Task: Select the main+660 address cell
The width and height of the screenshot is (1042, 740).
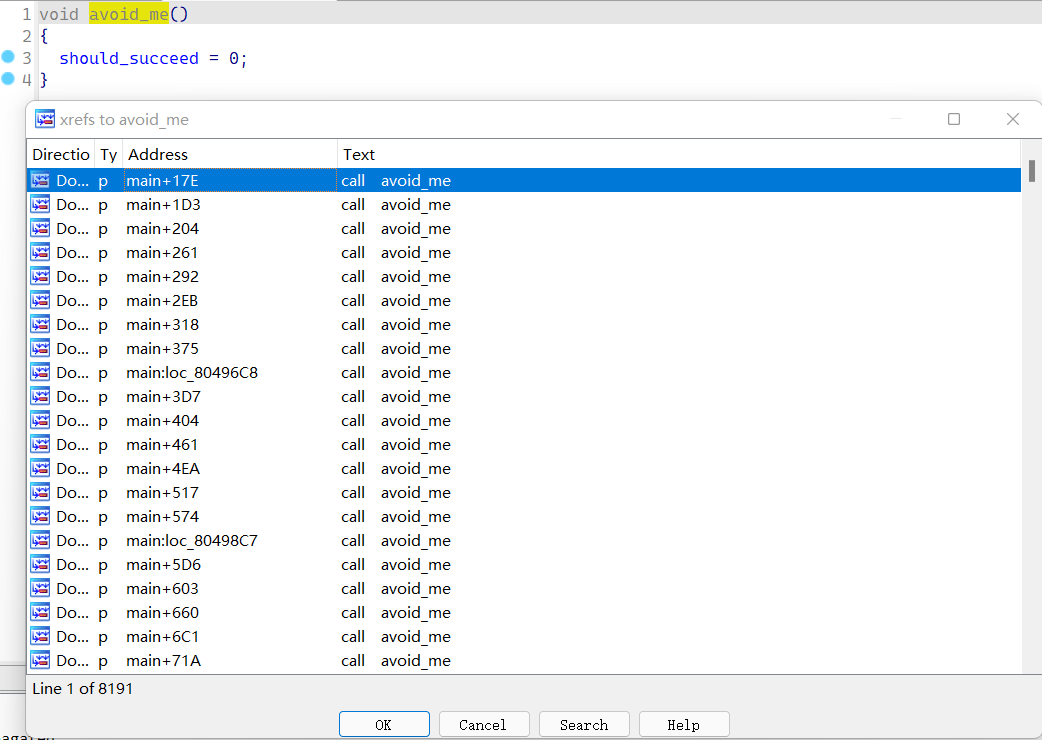Action: (230, 612)
